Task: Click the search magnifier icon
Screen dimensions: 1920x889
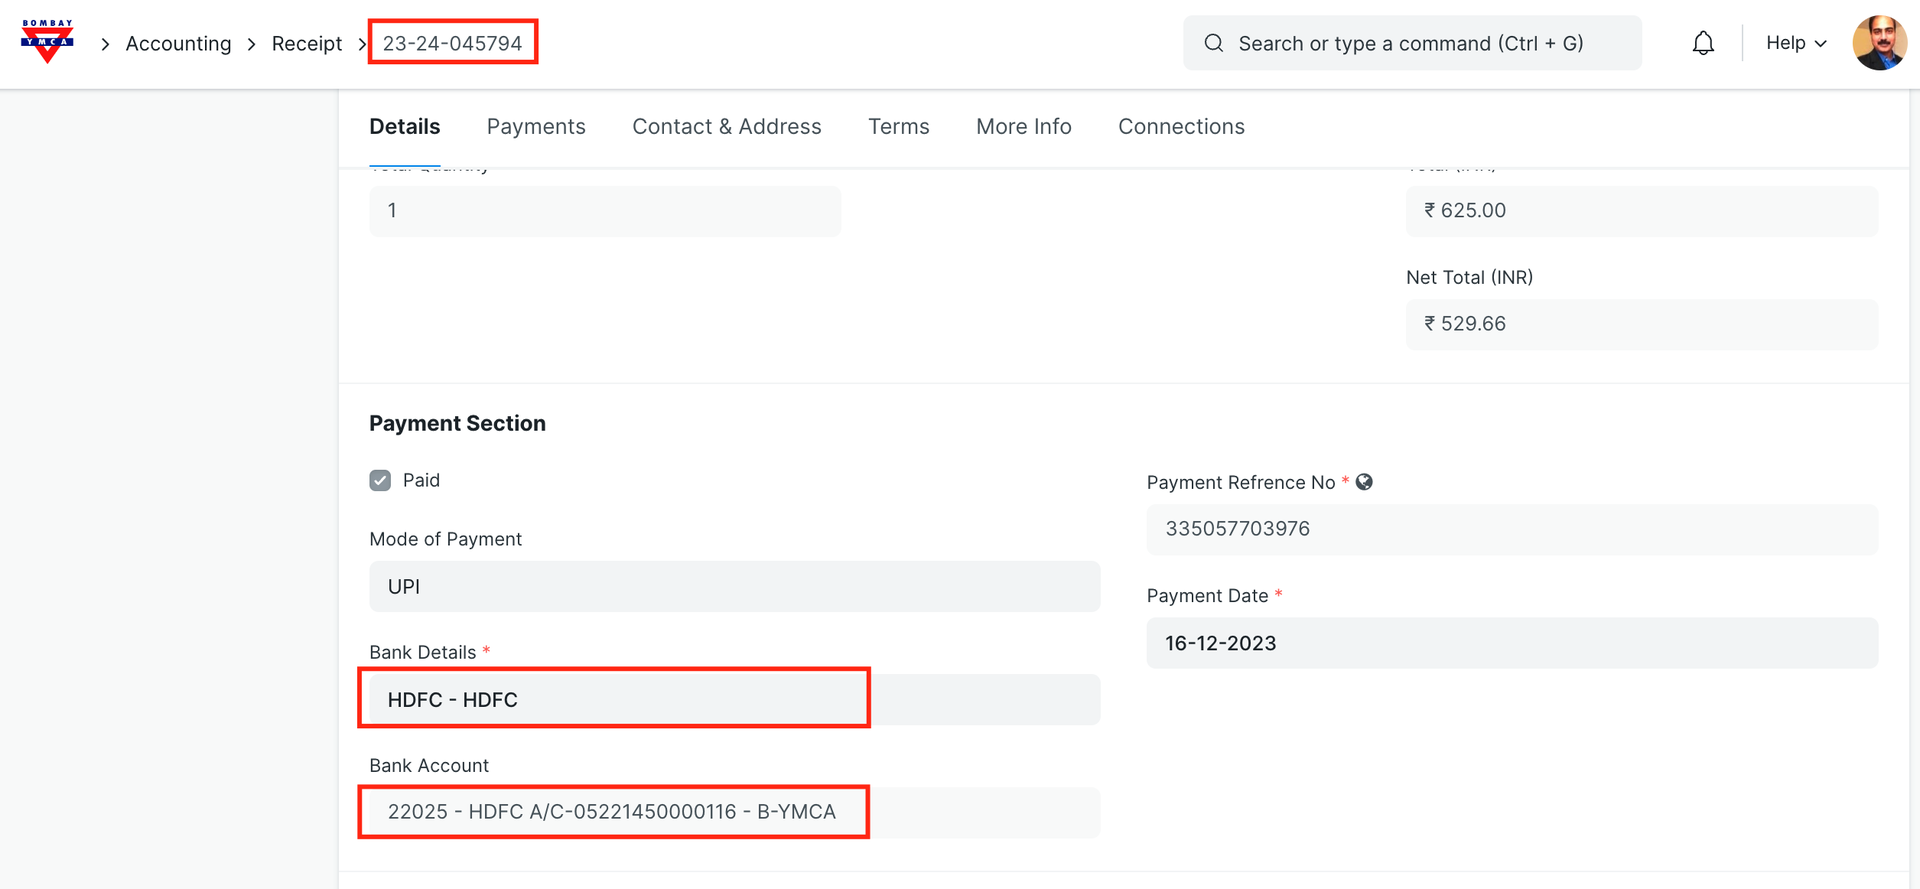Action: (x=1213, y=43)
